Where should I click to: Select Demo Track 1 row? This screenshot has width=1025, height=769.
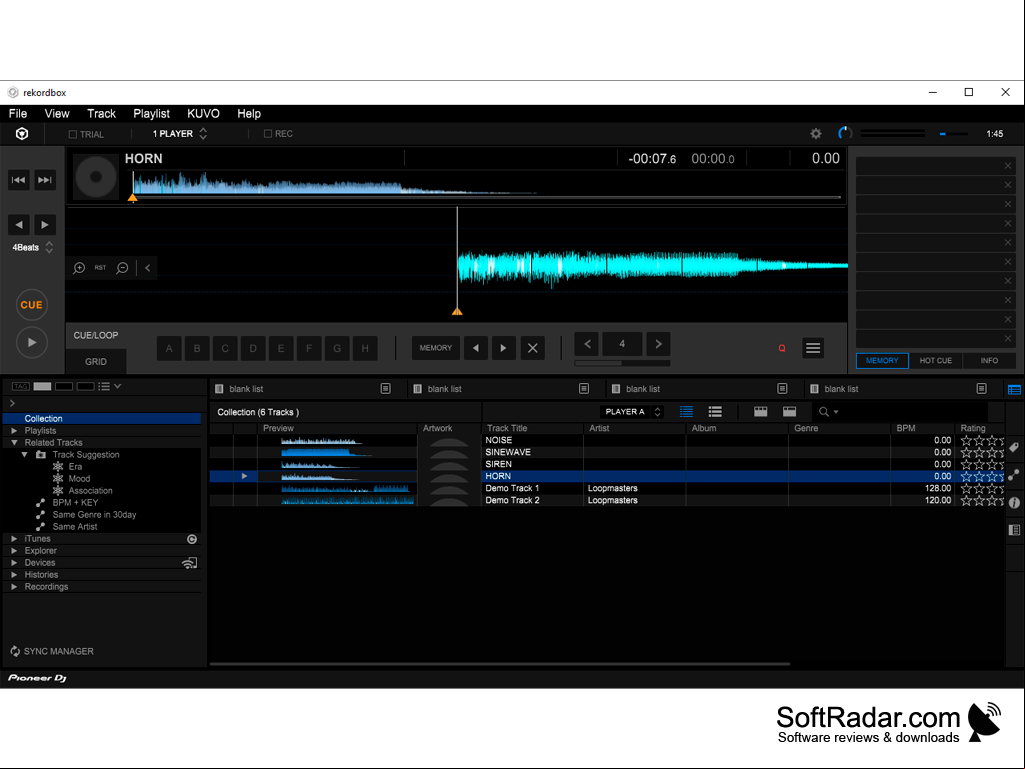coord(607,488)
